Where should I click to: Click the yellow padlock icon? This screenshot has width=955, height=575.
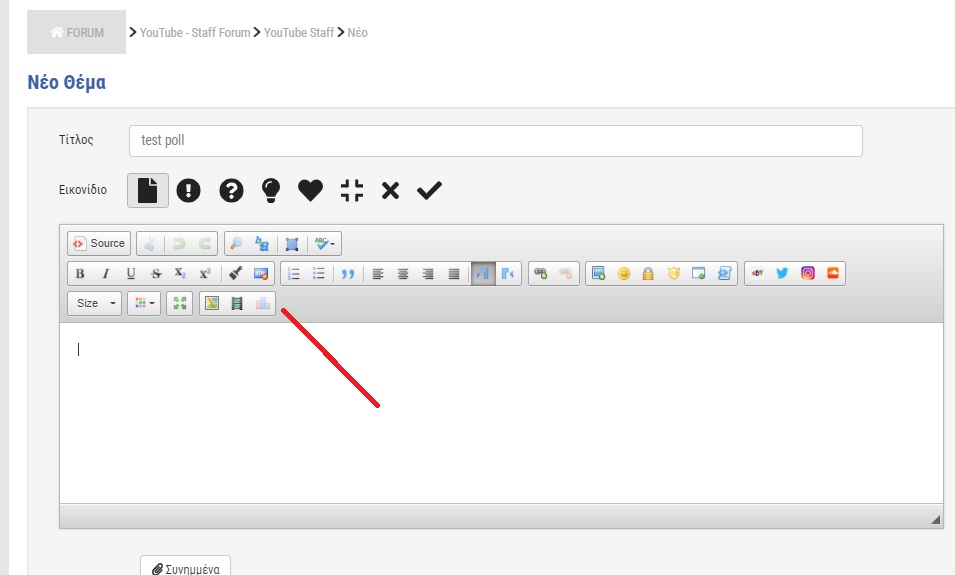pos(648,273)
